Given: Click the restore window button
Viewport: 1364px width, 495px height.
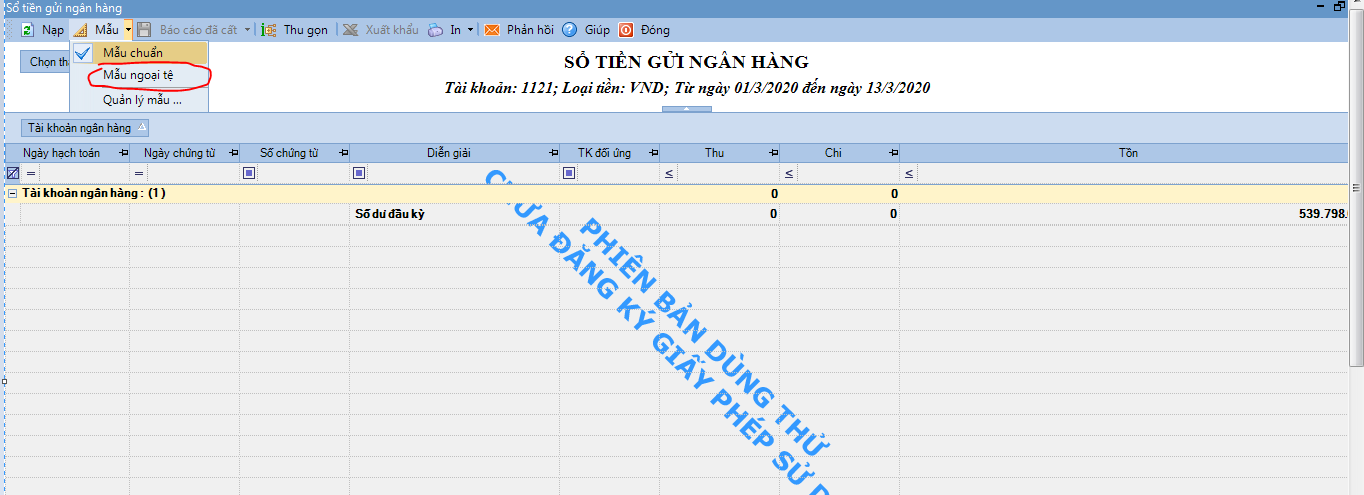Looking at the screenshot, I should point(1340,7).
